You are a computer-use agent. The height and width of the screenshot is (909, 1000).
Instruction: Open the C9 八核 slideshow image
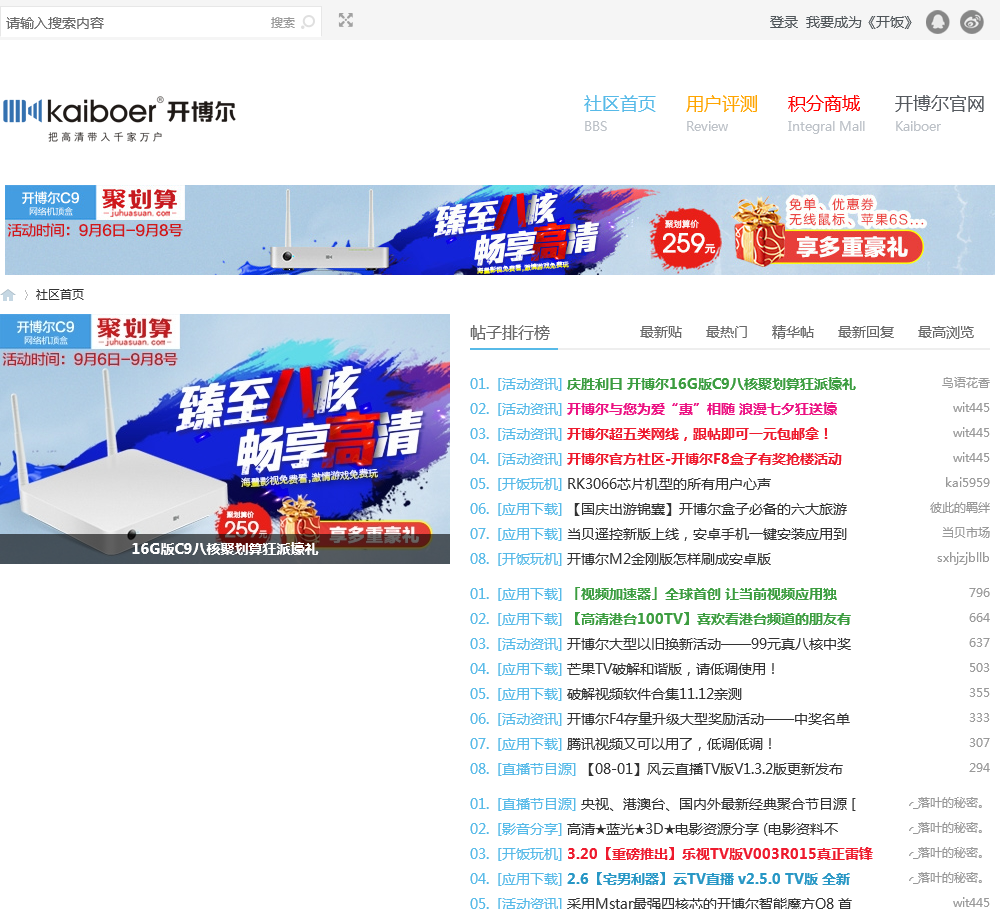(224, 438)
